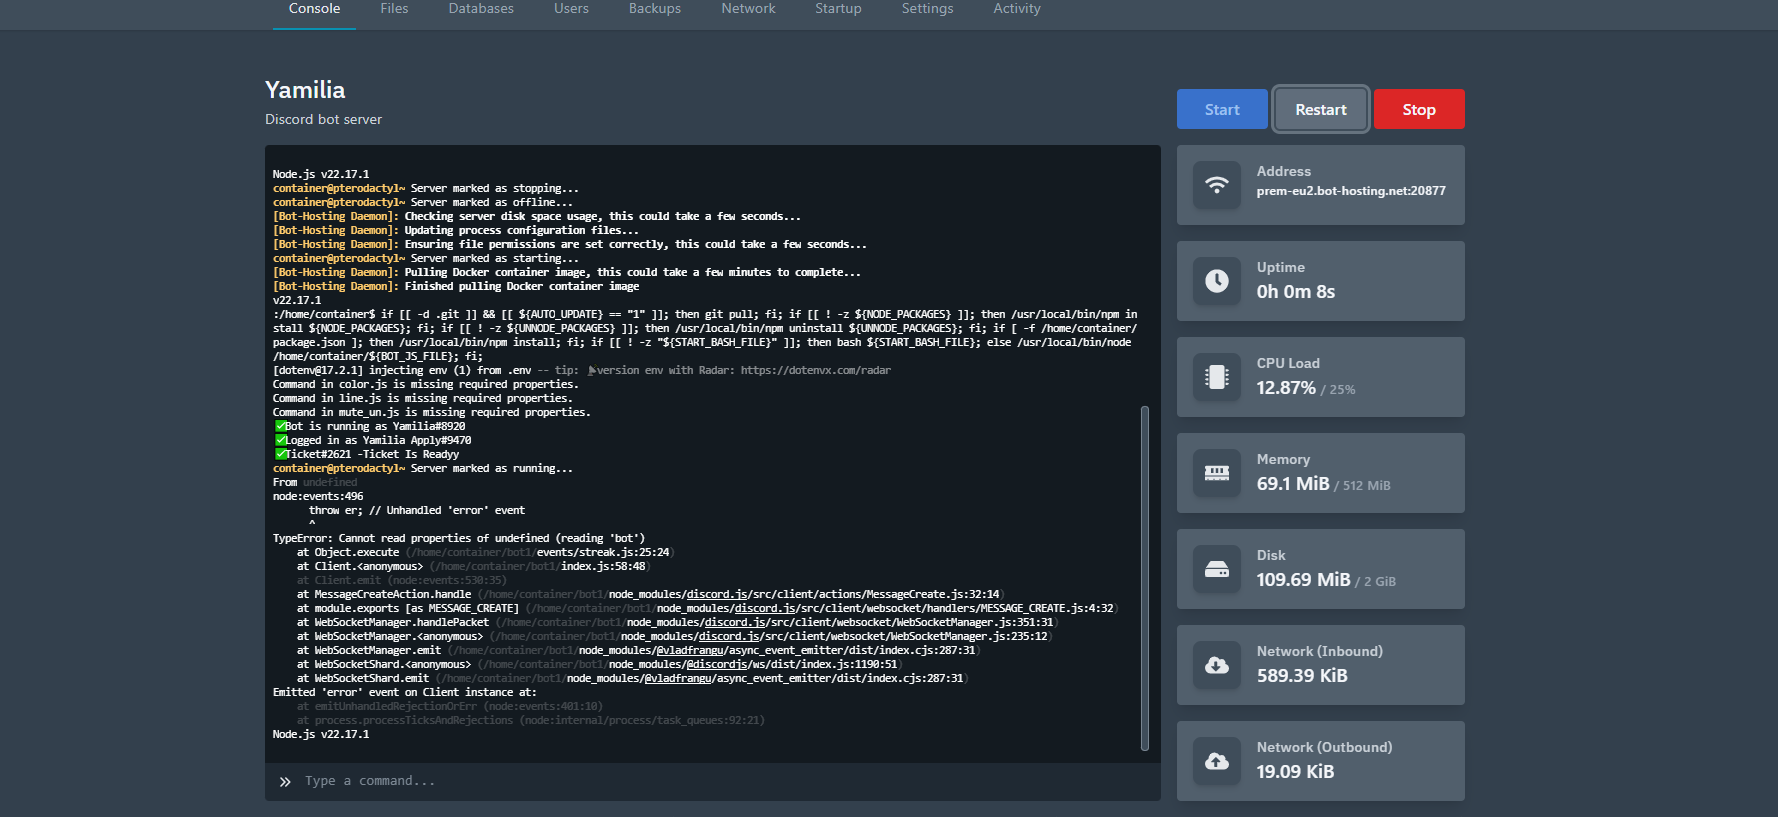Click the Network Outbound cloud upload icon
The height and width of the screenshot is (817, 1778).
[1217, 761]
